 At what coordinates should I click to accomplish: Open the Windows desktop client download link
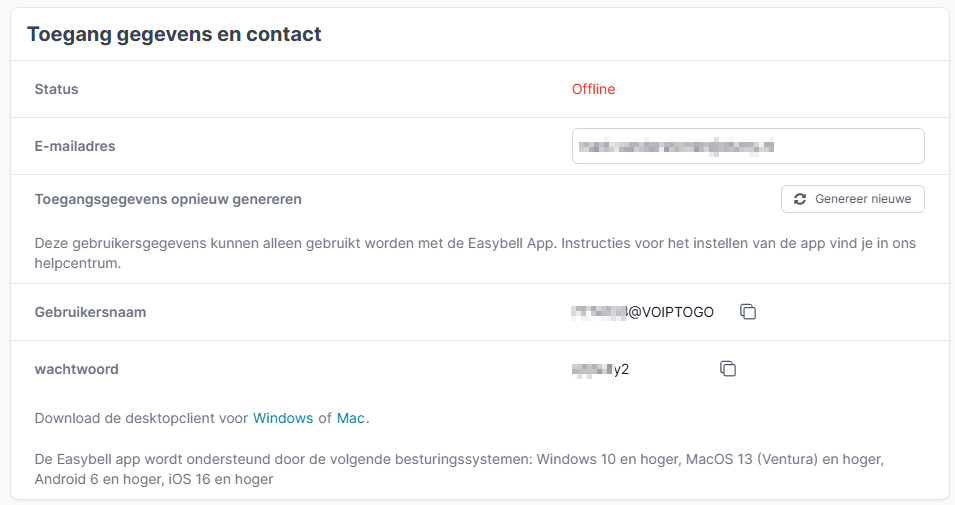(x=283, y=418)
